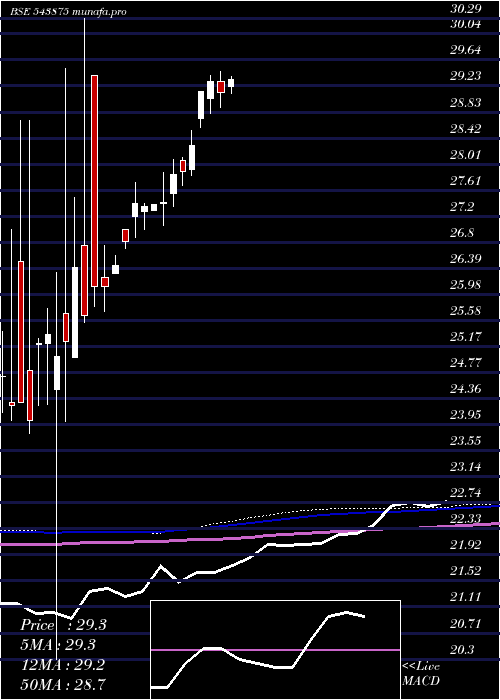Click the 21.92 price axis label
The height and width of the screenshot is (700, 500).
coord(465,545)
